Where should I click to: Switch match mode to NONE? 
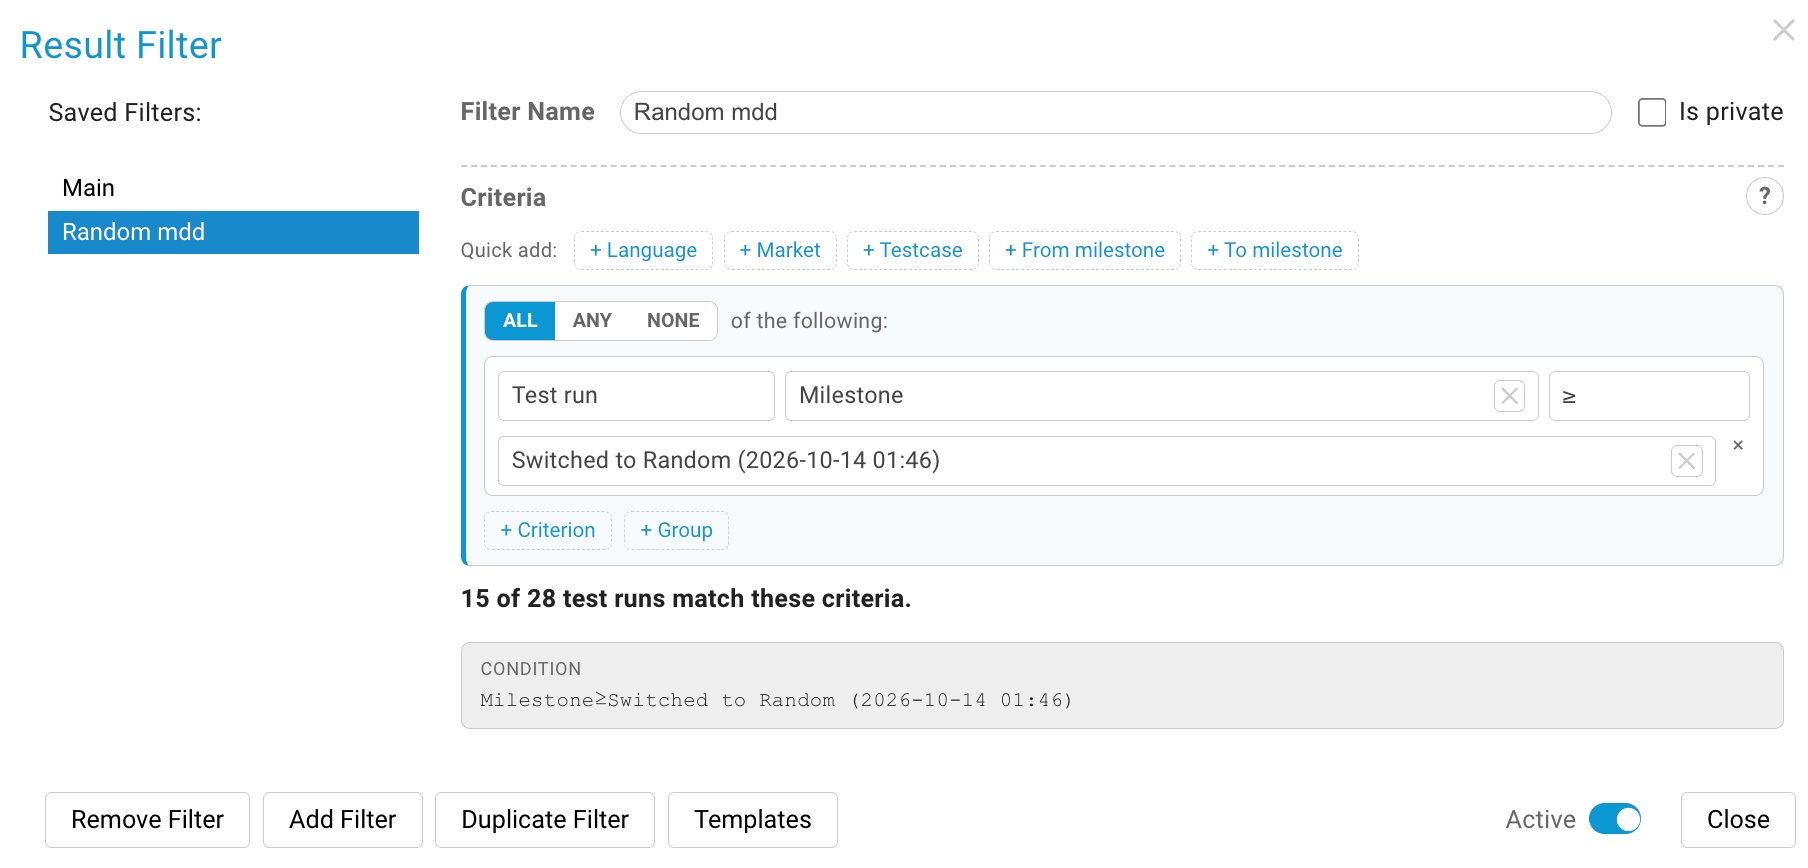673,321
